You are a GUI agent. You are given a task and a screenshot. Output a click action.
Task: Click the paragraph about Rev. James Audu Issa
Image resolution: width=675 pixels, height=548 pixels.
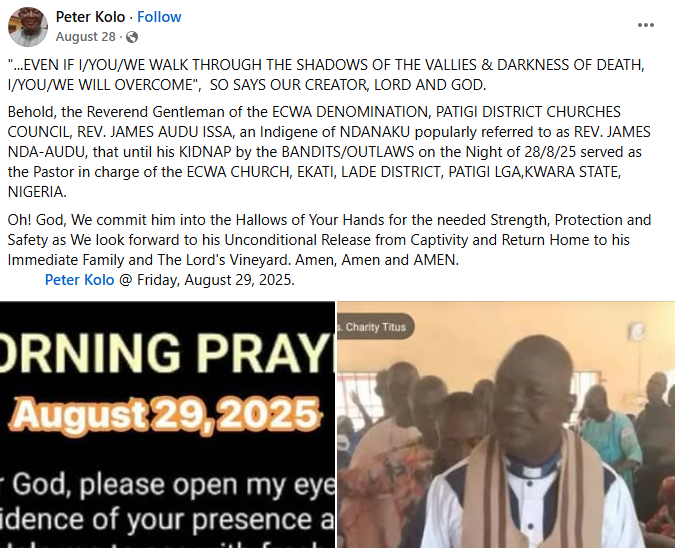point(329,152)
